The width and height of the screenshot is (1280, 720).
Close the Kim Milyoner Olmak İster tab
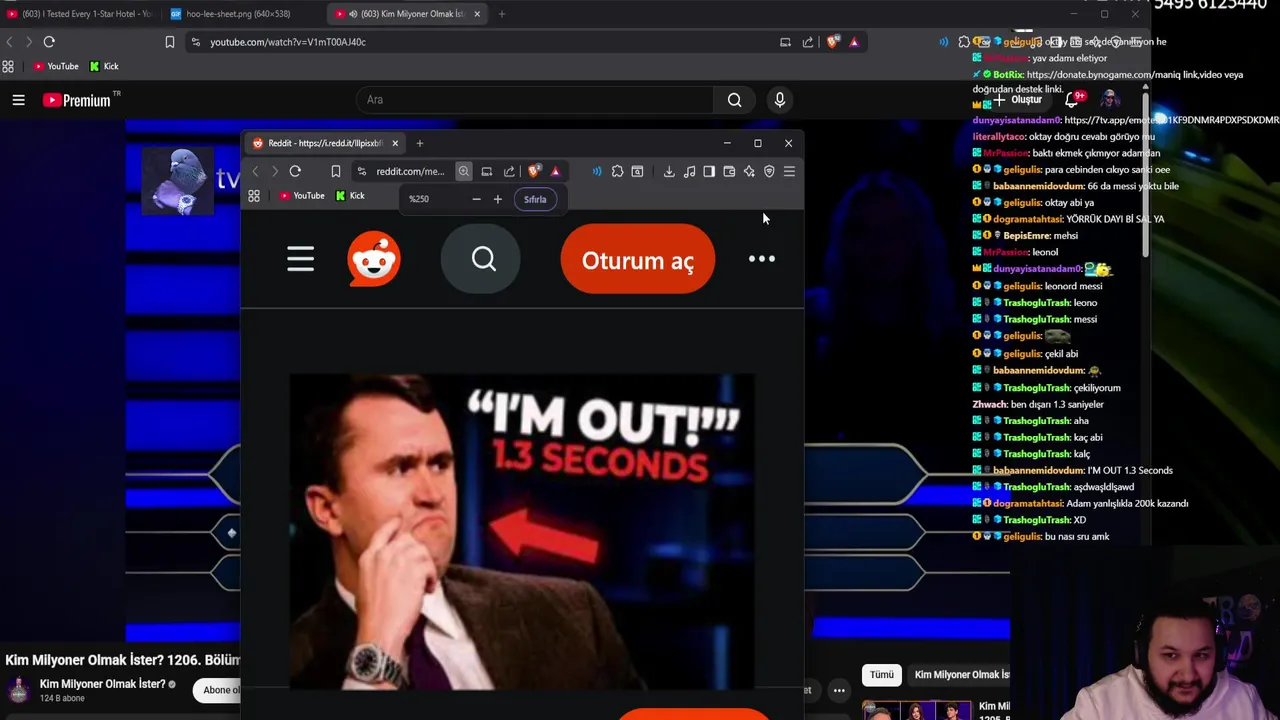pos(477,14)
